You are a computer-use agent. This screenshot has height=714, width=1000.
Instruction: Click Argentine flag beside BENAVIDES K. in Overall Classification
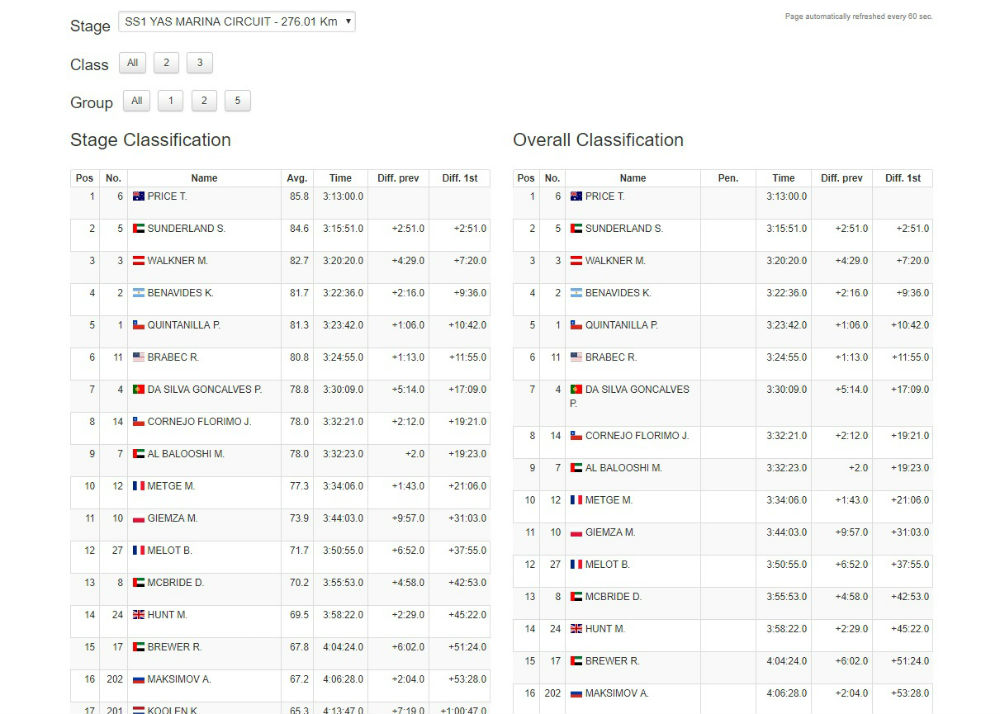tap(576, 293)
